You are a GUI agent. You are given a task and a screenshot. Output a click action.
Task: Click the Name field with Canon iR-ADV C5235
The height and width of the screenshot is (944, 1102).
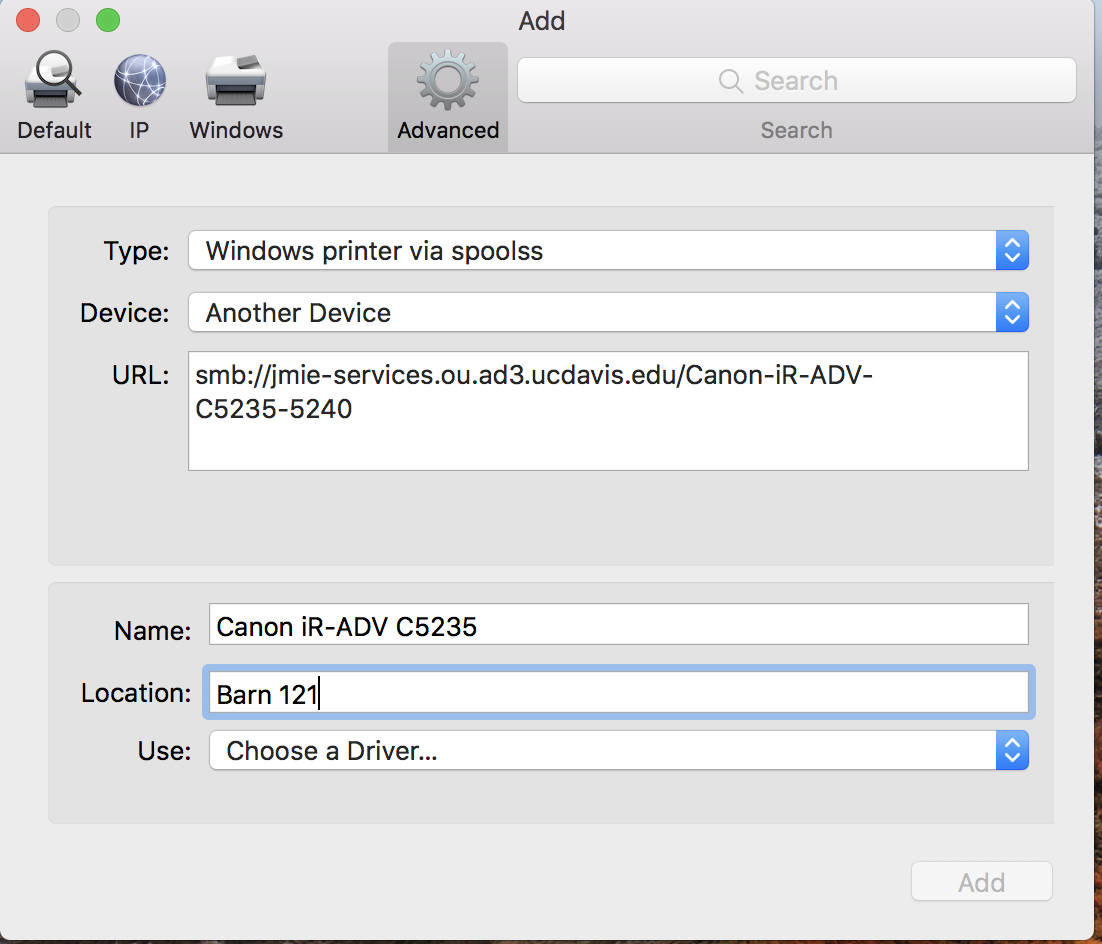point(618,624)
